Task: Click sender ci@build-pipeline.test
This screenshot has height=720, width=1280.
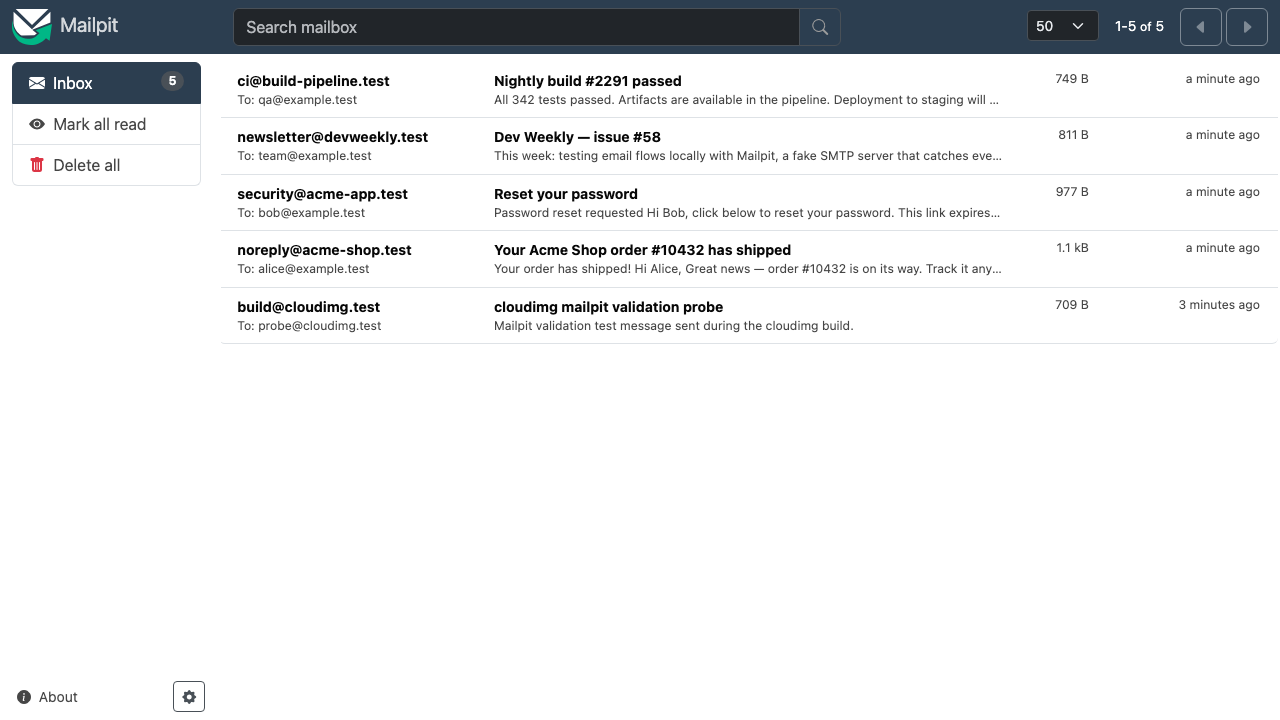Action: (313, 81)
